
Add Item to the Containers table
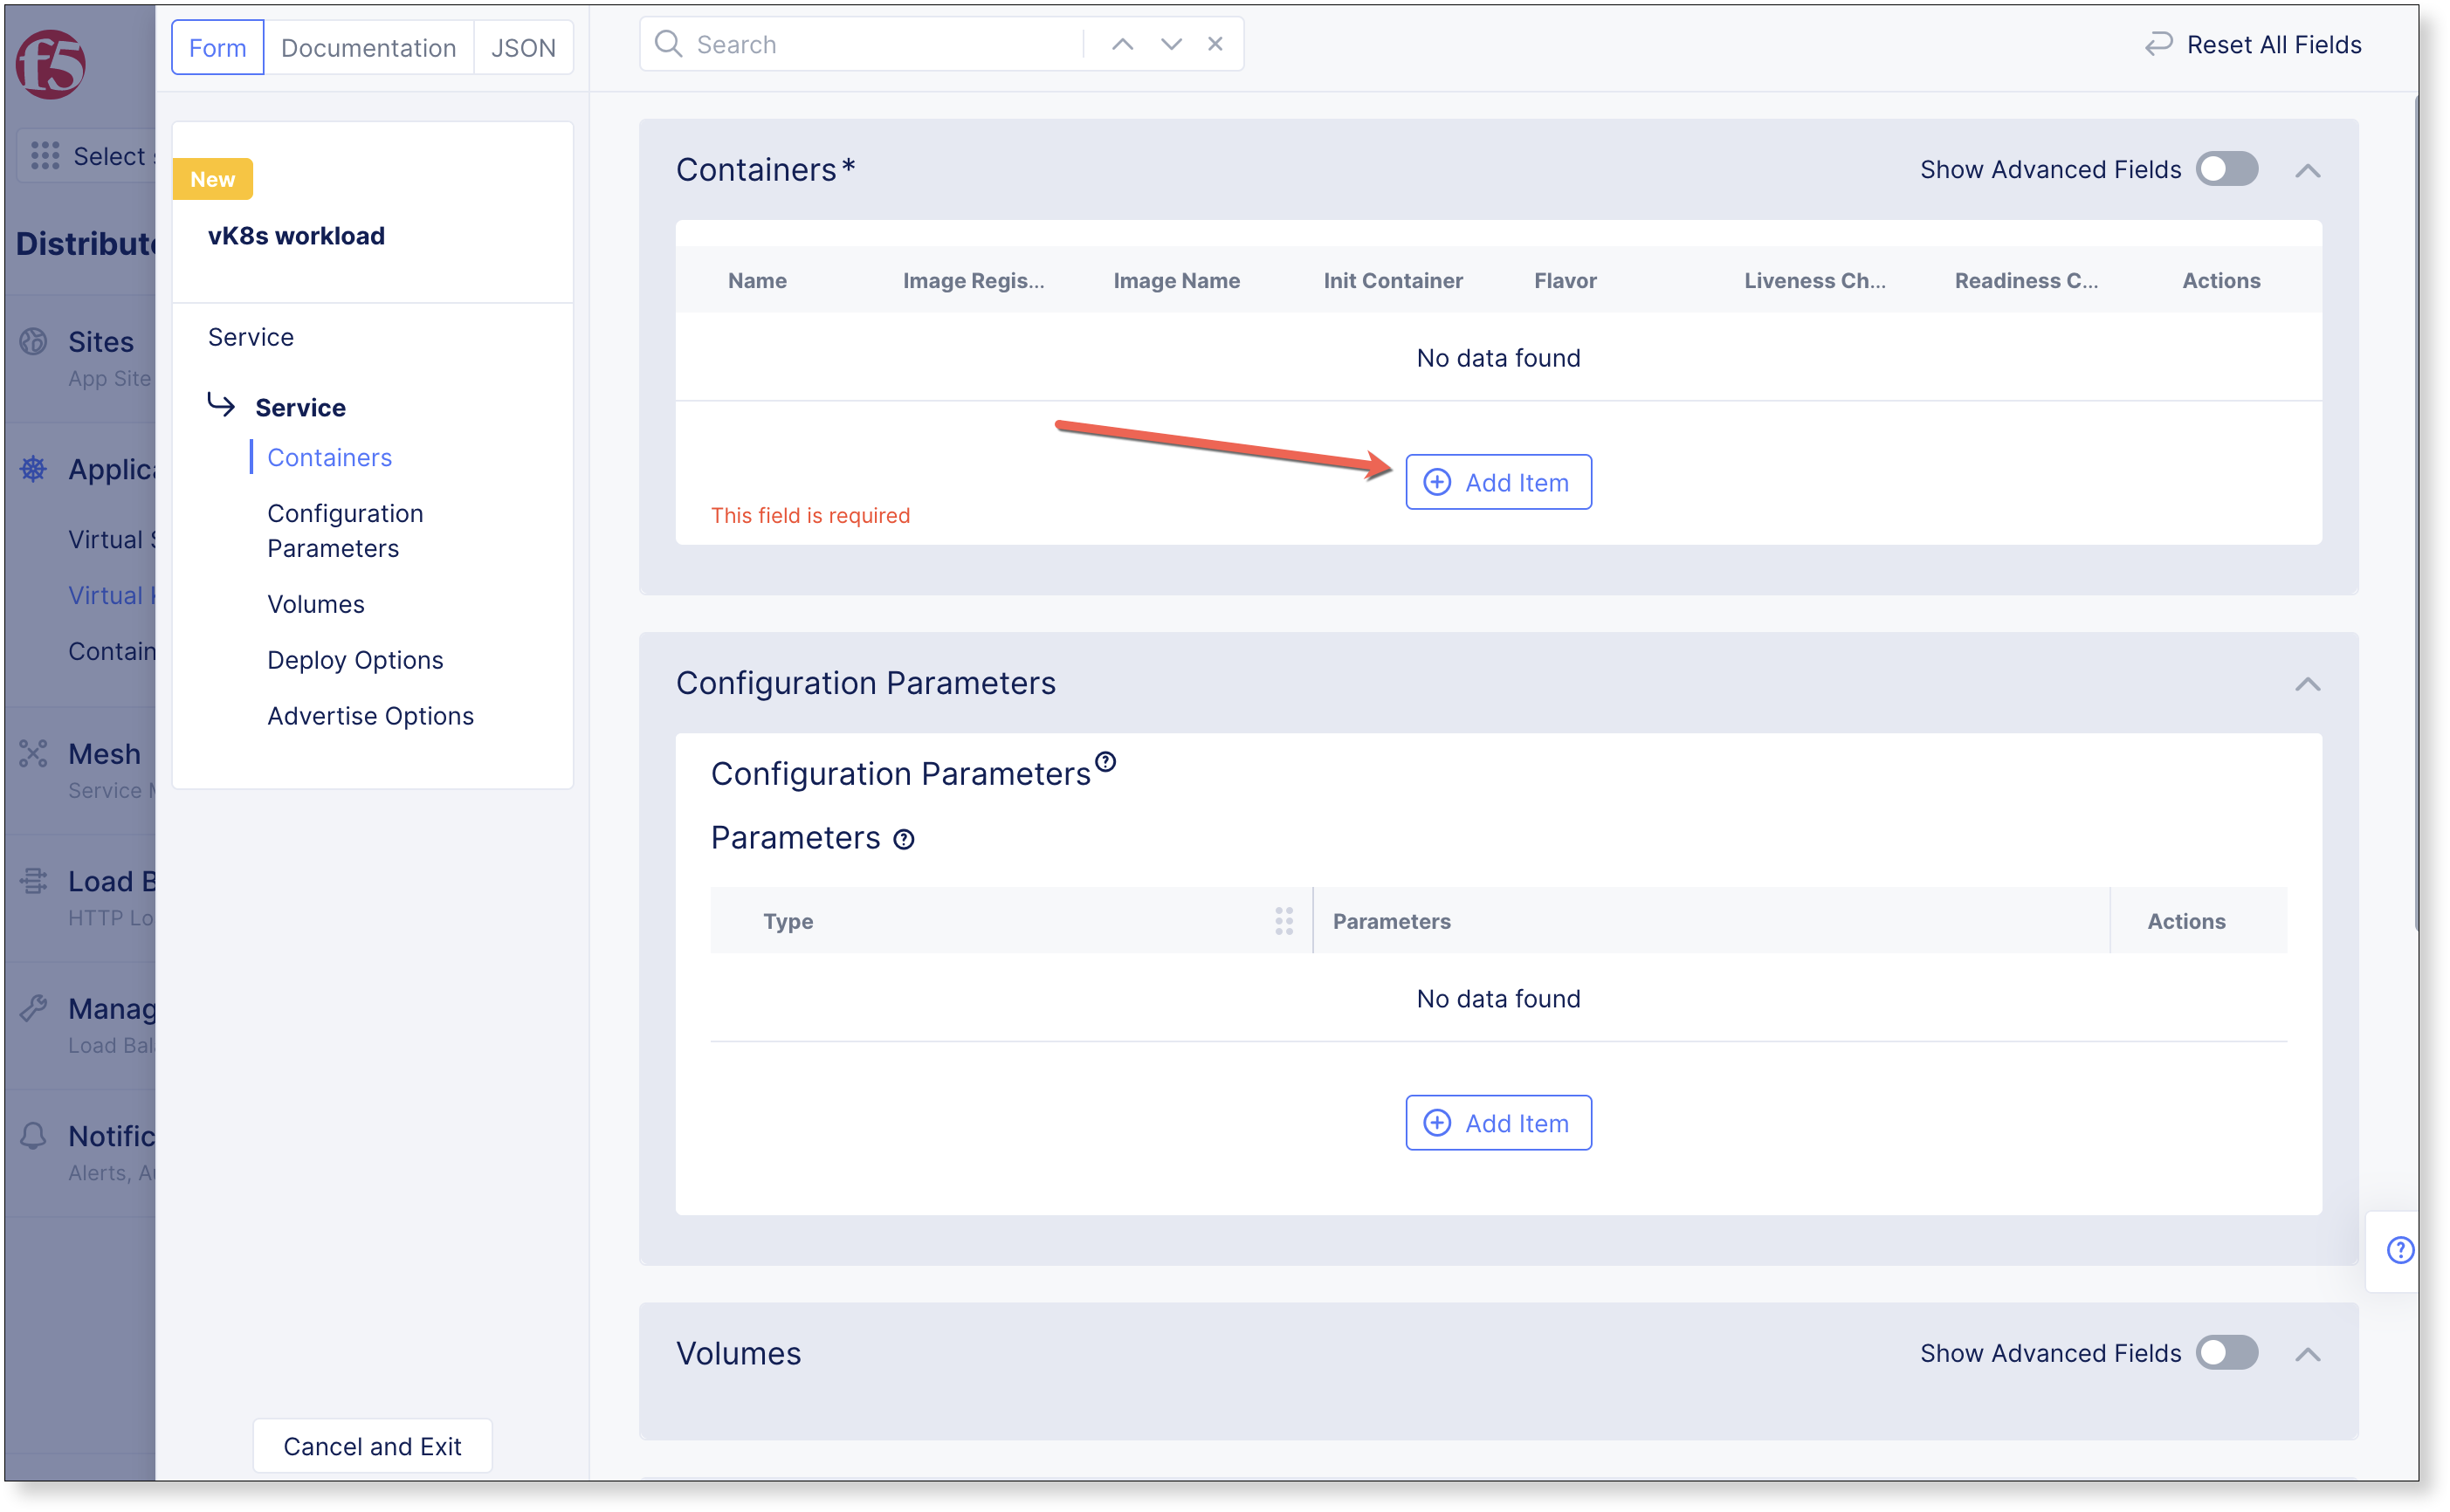click(1498, 482)
